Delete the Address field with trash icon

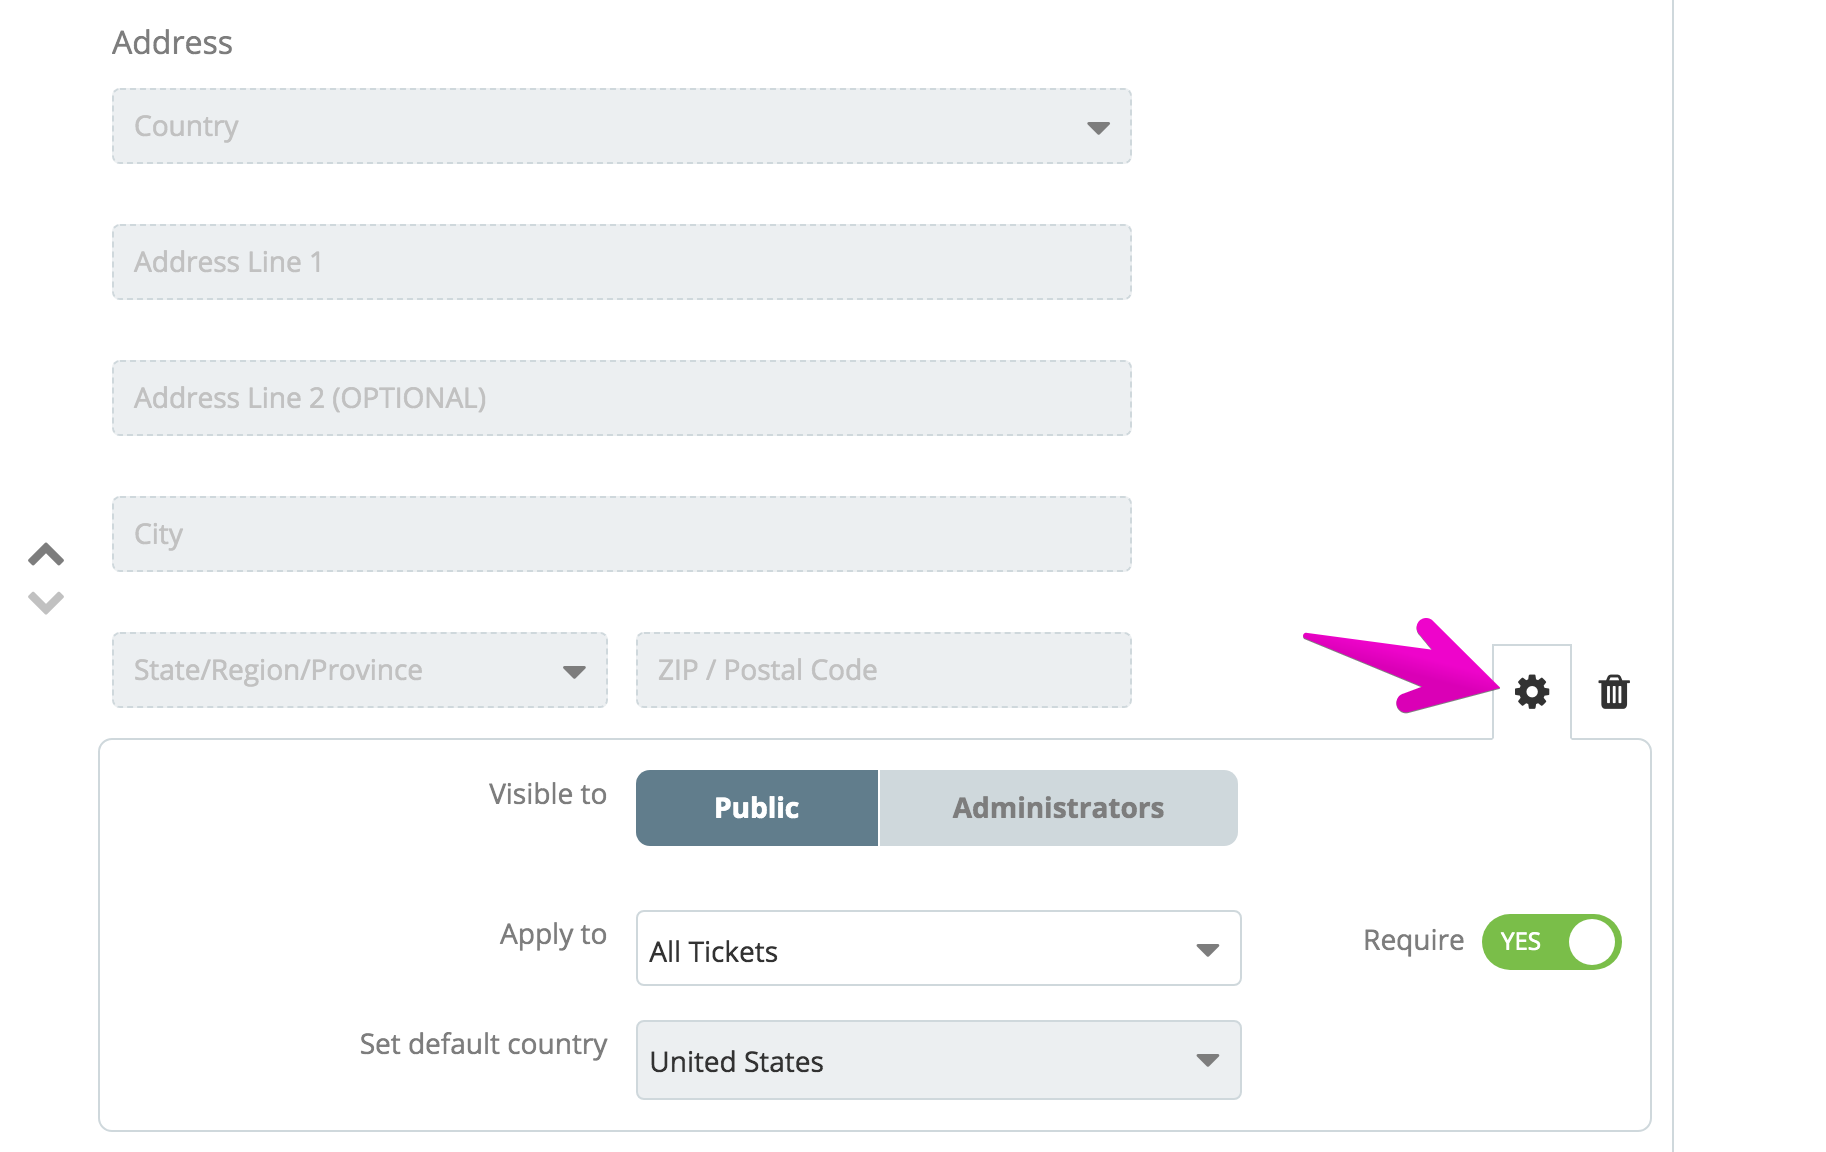point(1613,692)
